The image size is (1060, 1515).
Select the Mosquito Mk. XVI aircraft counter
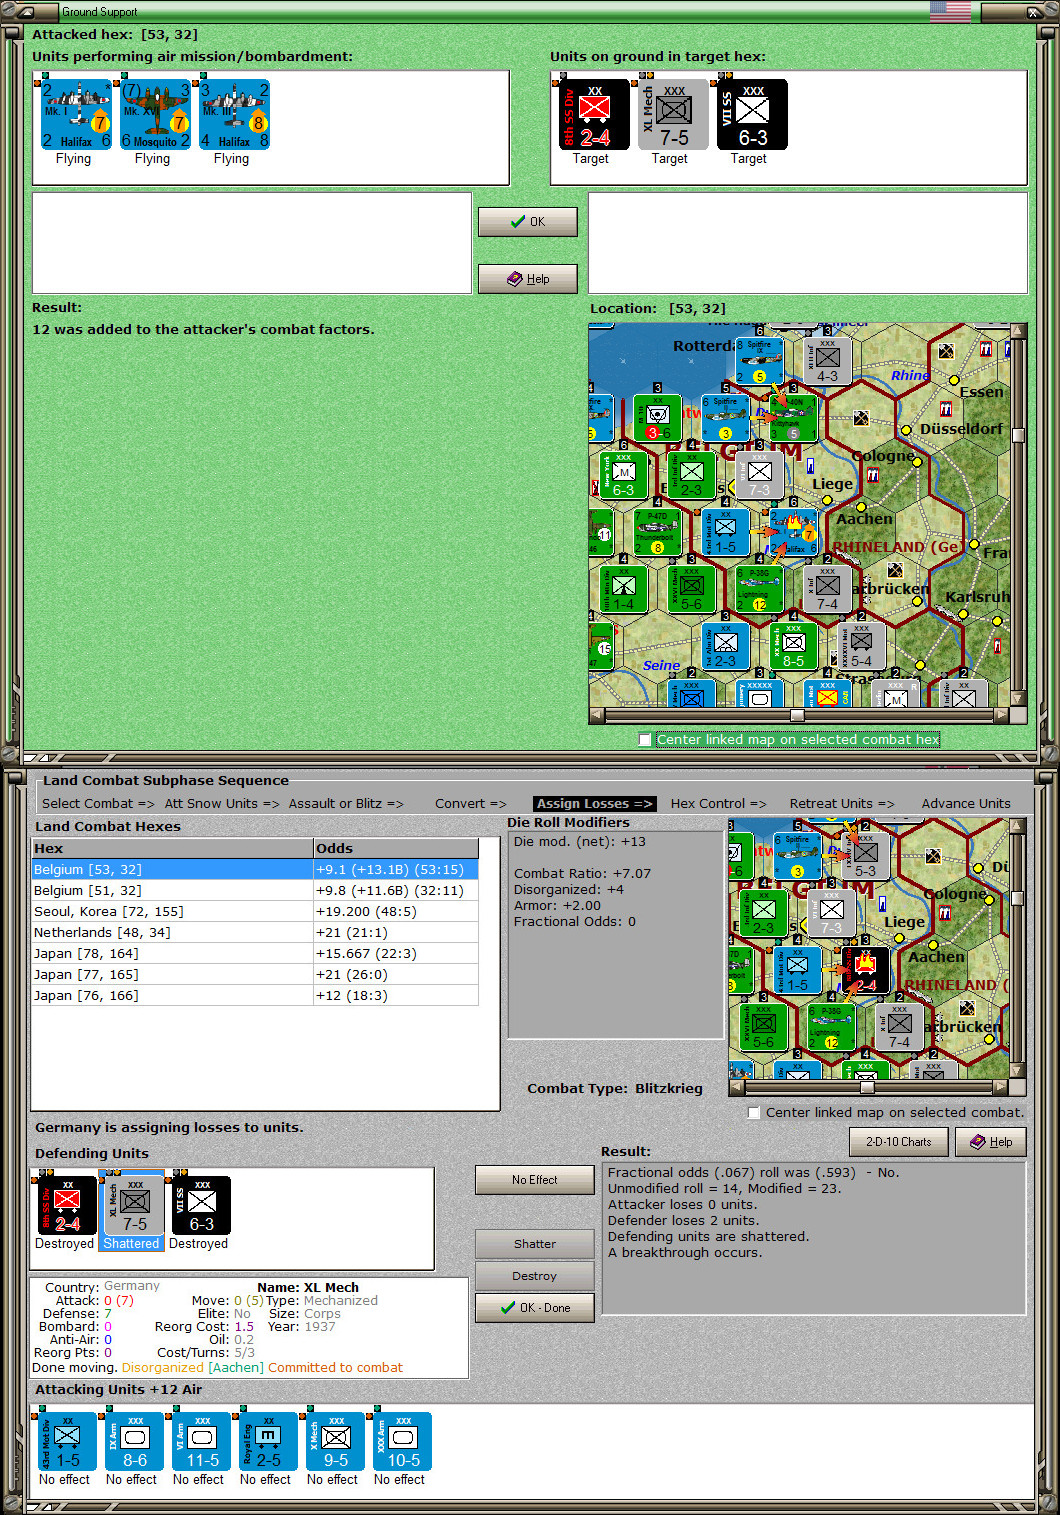coord(155,115)
